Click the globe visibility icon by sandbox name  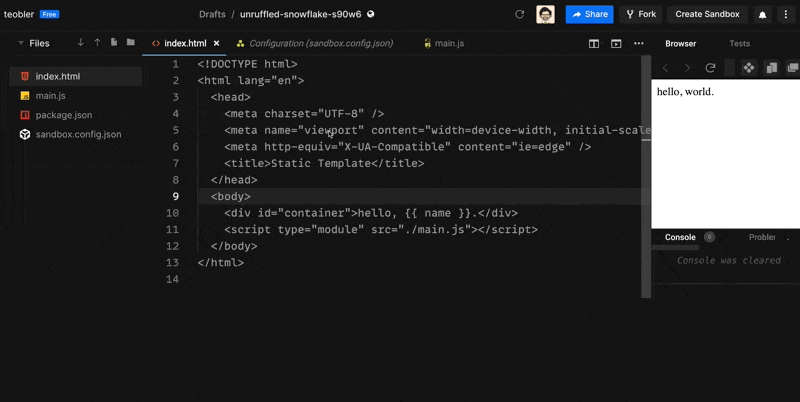[x=371, y=14]
